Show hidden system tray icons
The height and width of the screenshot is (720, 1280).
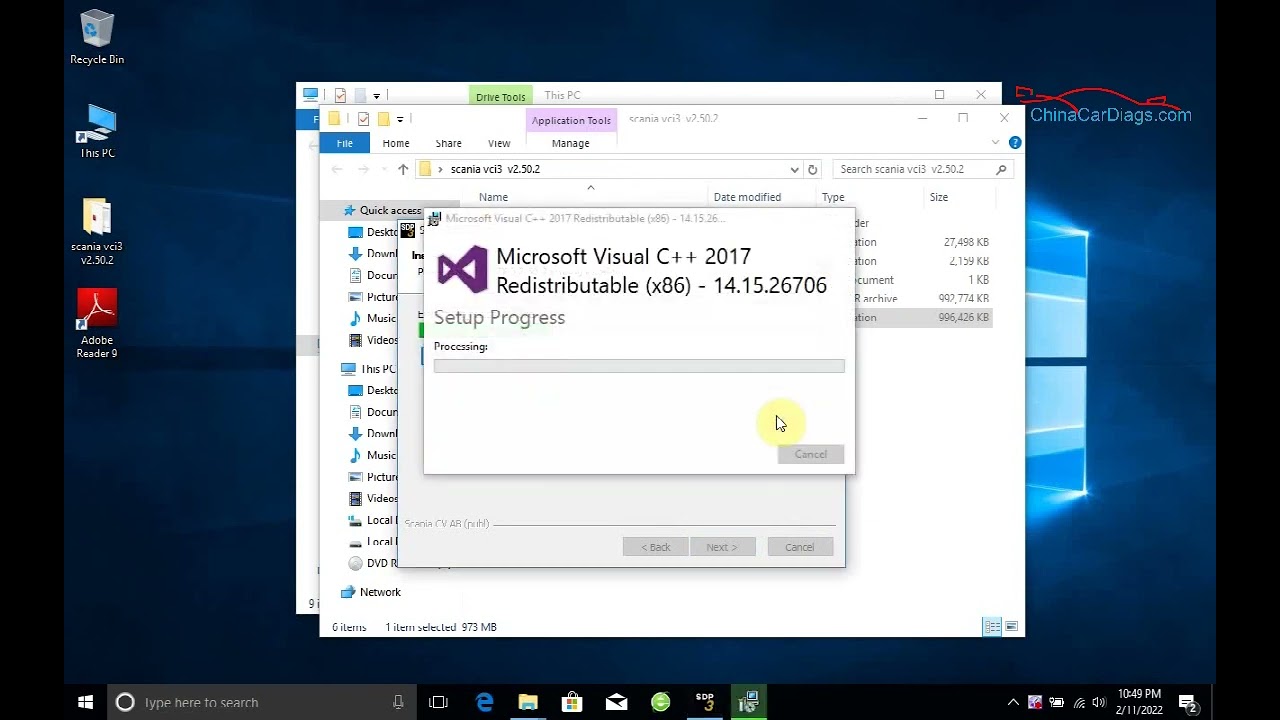[1013, 702]
